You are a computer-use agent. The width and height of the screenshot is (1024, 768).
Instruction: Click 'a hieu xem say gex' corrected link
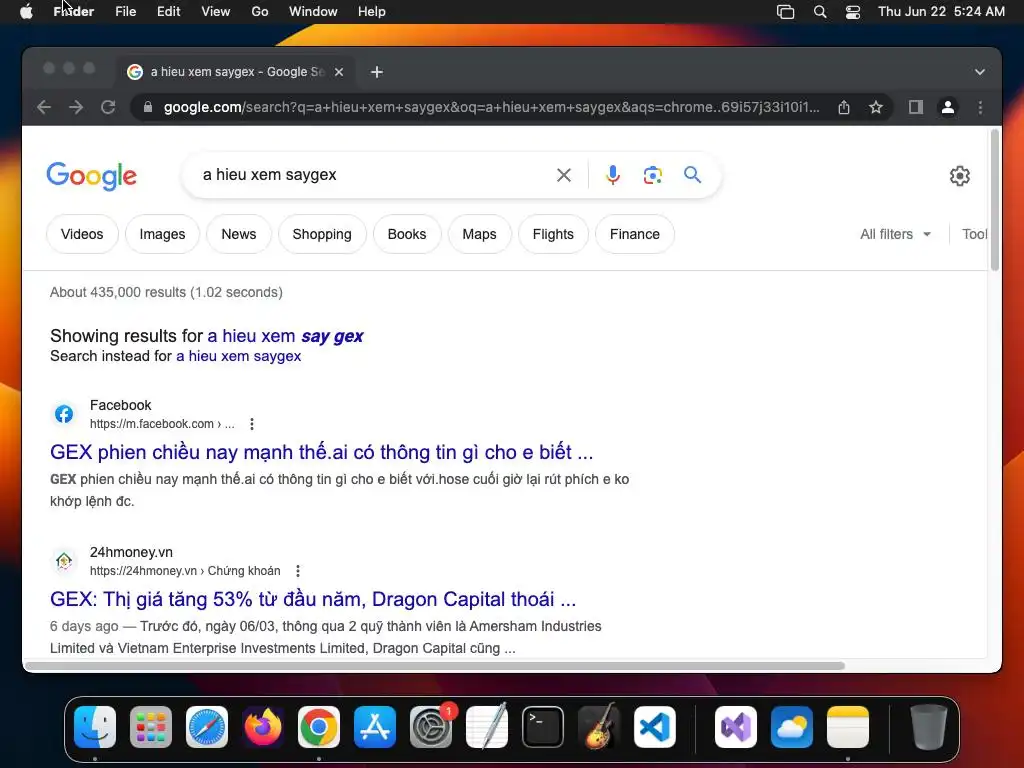(285, 336)
